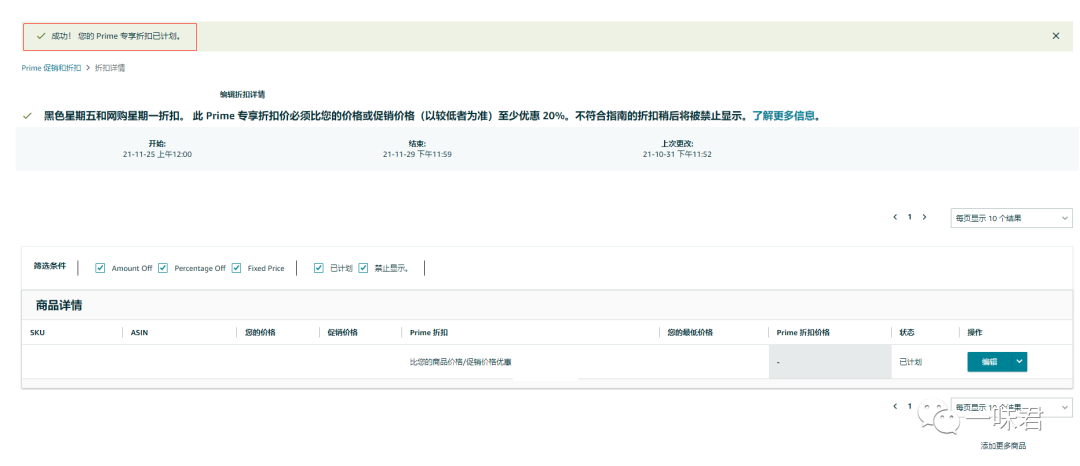Click the 筛选条件 label
Image resolution: width=1080 pixels, height=466 pixels.
[50, 266]
